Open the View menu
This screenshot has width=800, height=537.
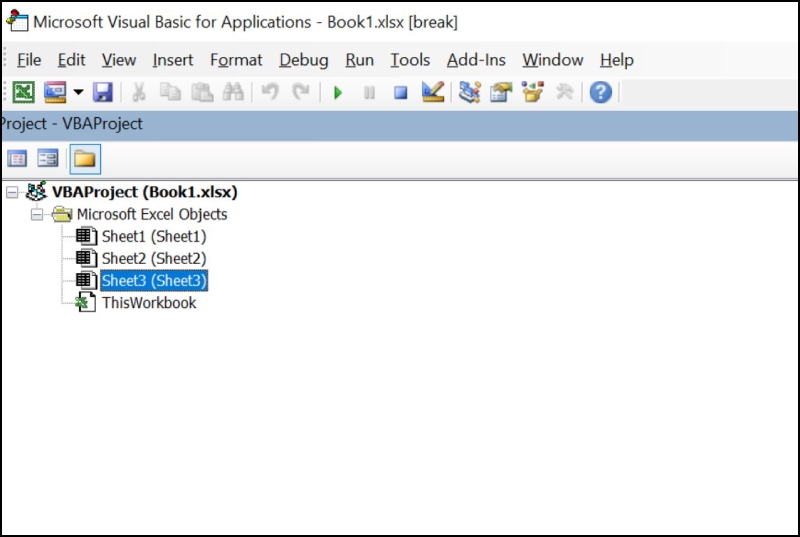click(118, 60)
